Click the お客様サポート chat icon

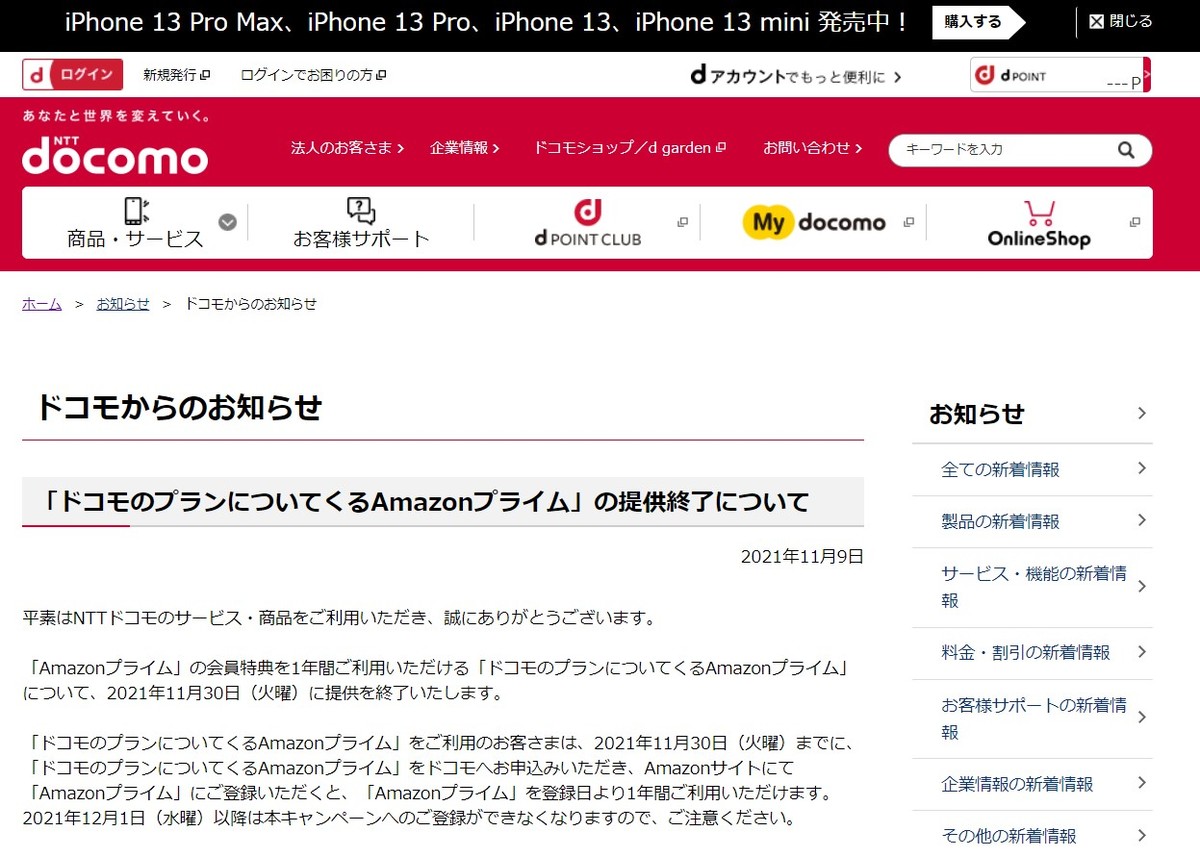[361, 210]
